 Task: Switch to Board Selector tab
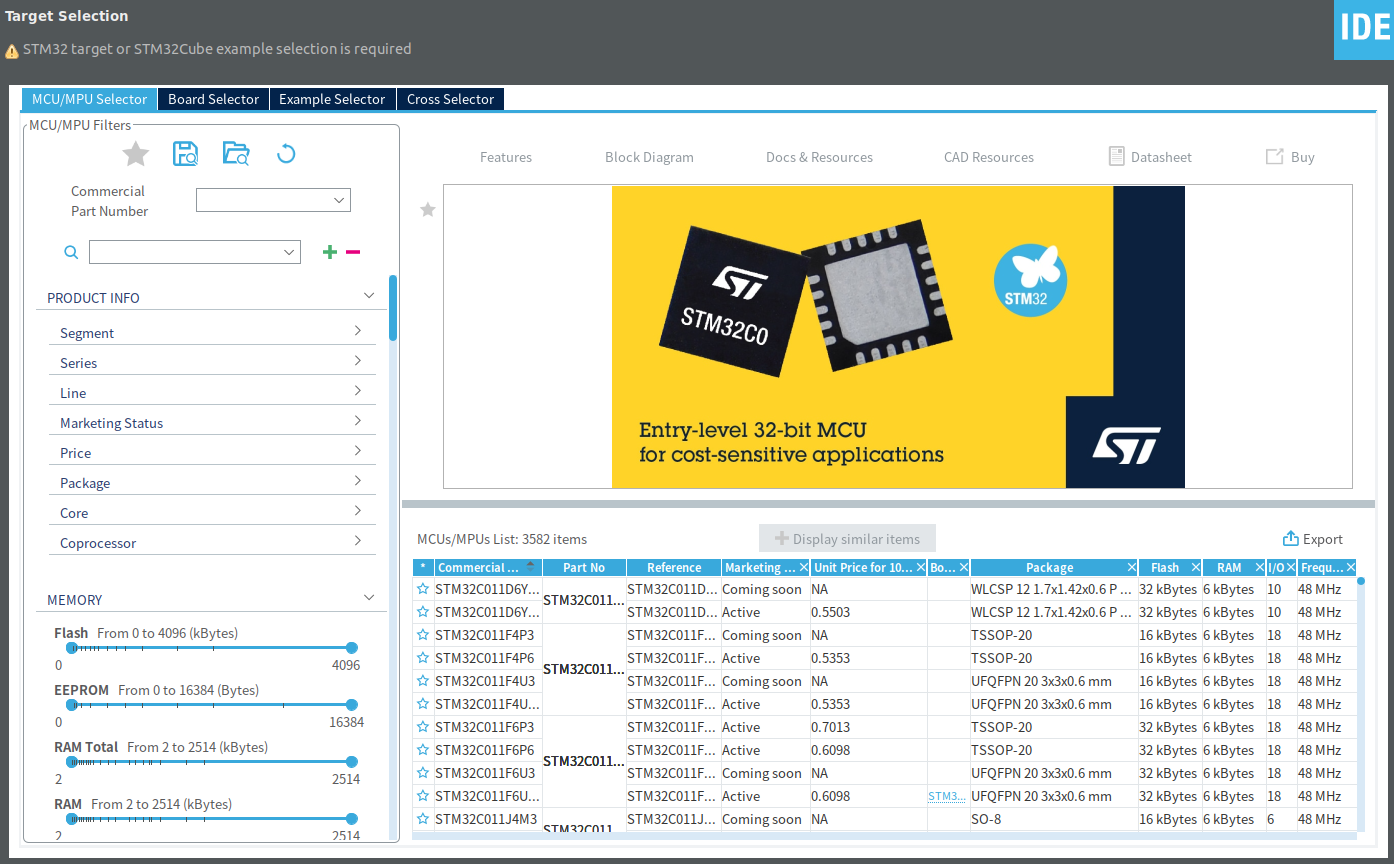213,99
